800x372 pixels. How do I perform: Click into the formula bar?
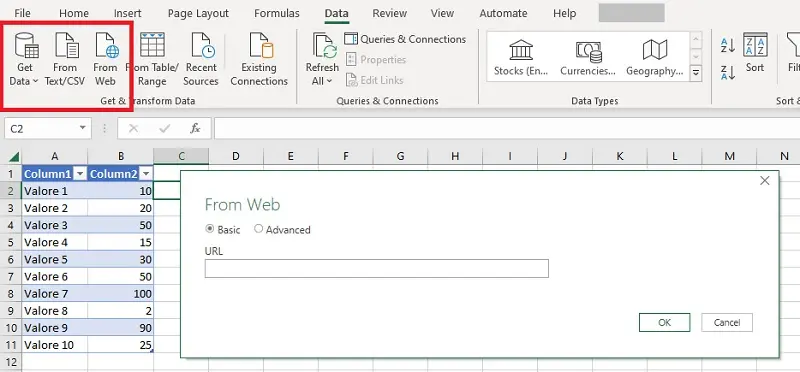(507, 129)
